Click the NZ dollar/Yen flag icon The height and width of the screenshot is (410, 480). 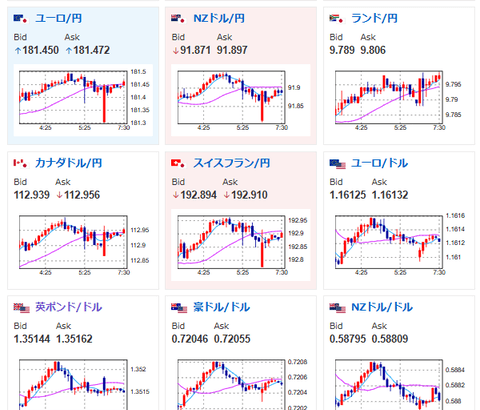coord(178,18)
